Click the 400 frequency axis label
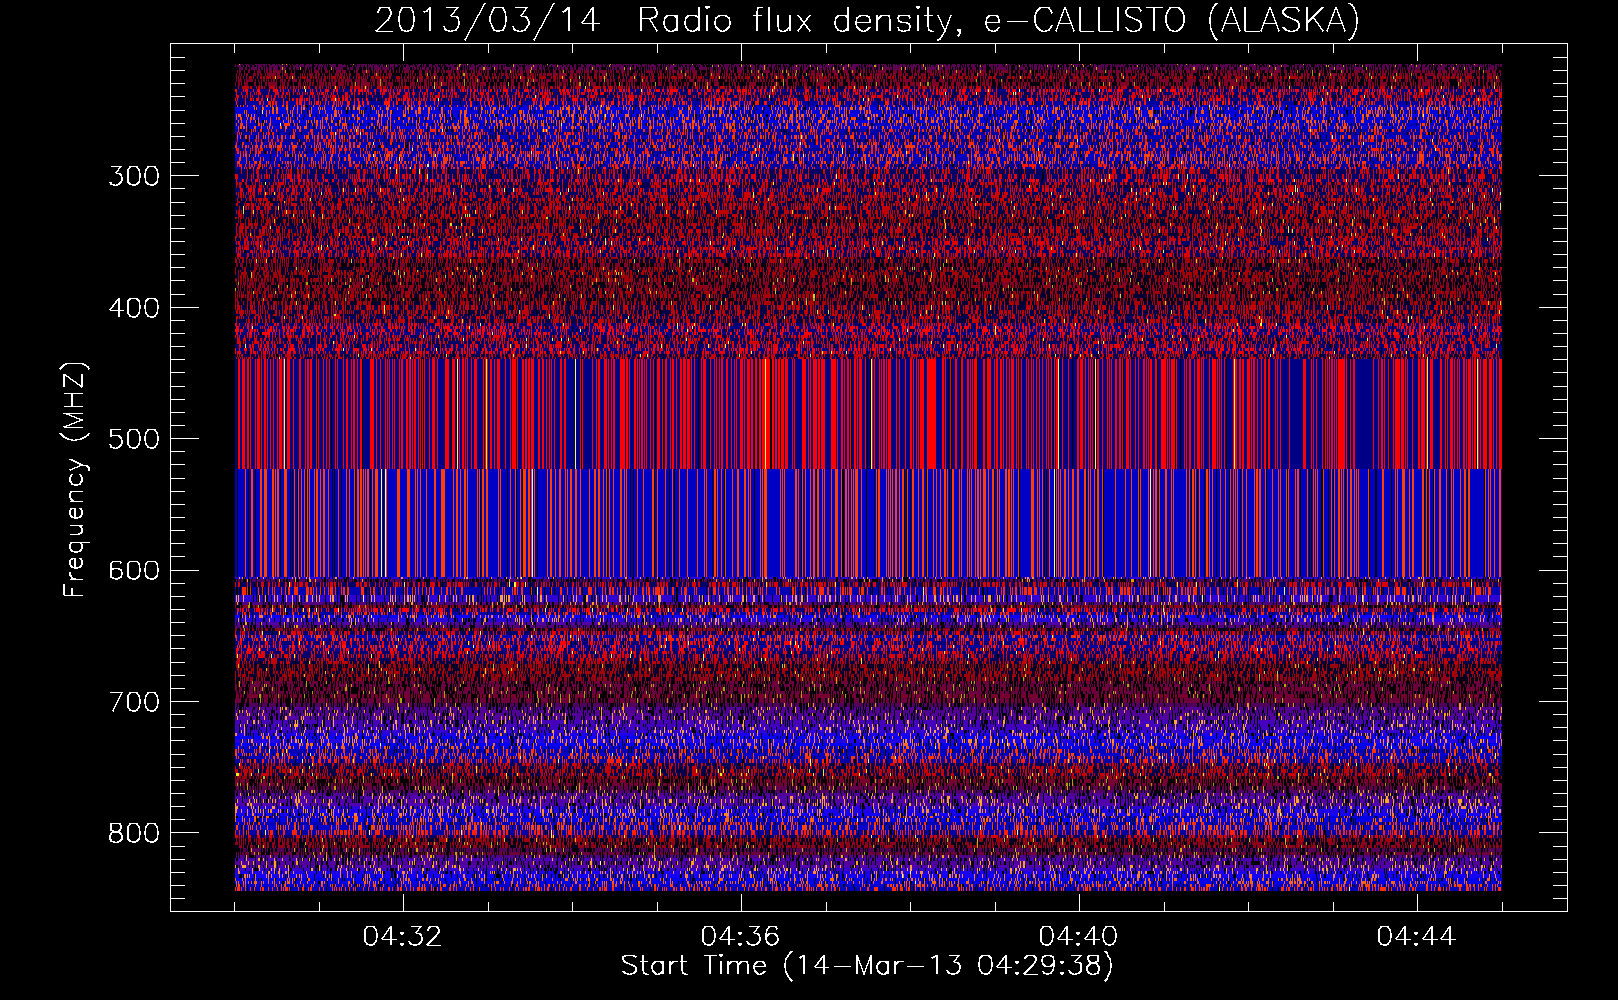The image size is (1618, 1000). 134,308
